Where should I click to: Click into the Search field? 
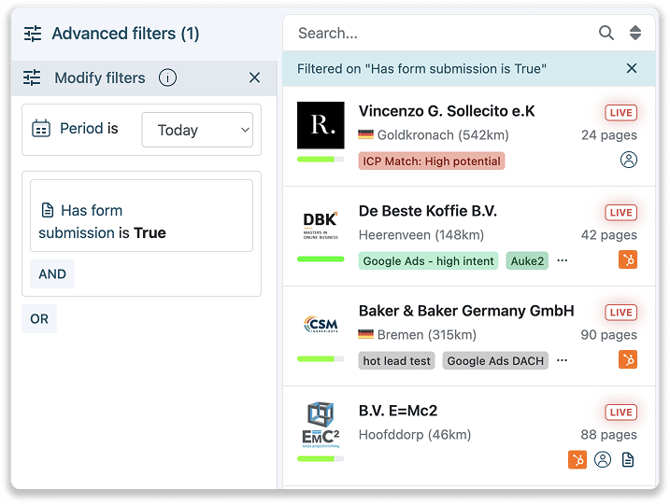click(x=440, y=33)
